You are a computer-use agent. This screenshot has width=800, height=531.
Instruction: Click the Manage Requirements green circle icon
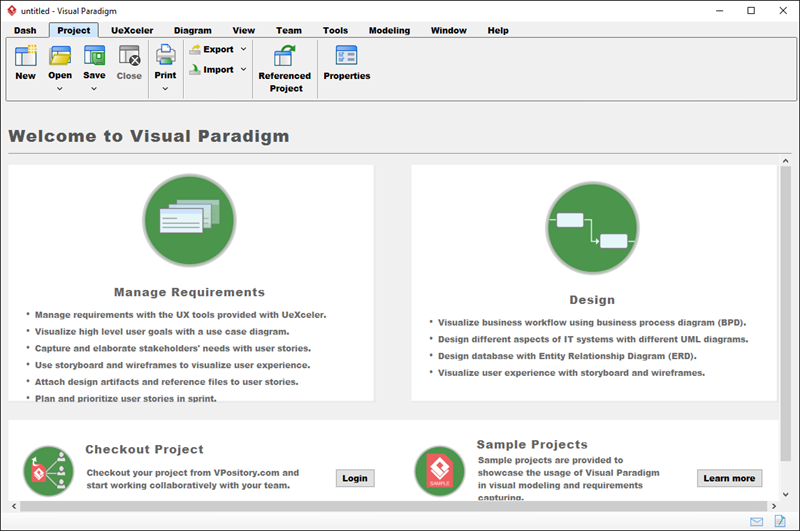pos(189,220)
